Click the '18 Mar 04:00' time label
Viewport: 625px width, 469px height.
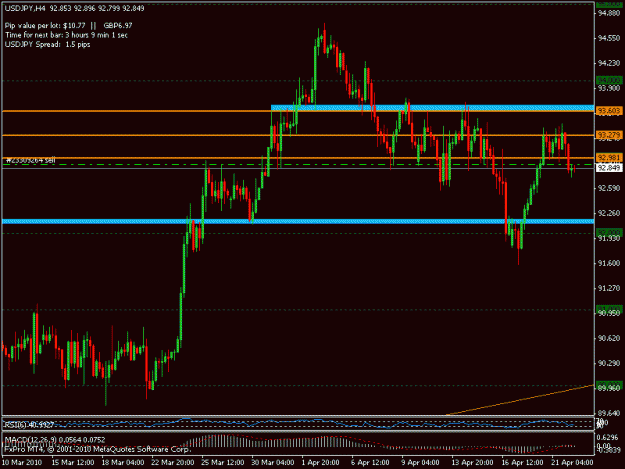point(122,463)
